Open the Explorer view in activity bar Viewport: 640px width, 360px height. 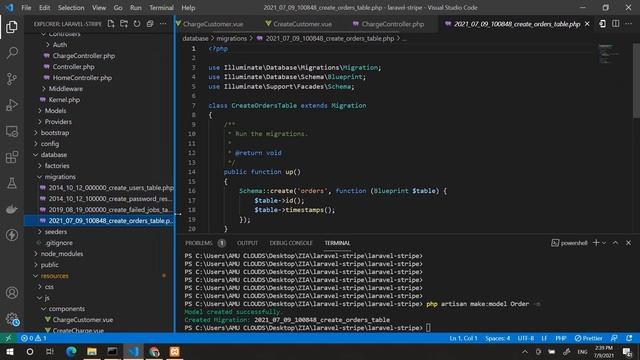point(12,27)
